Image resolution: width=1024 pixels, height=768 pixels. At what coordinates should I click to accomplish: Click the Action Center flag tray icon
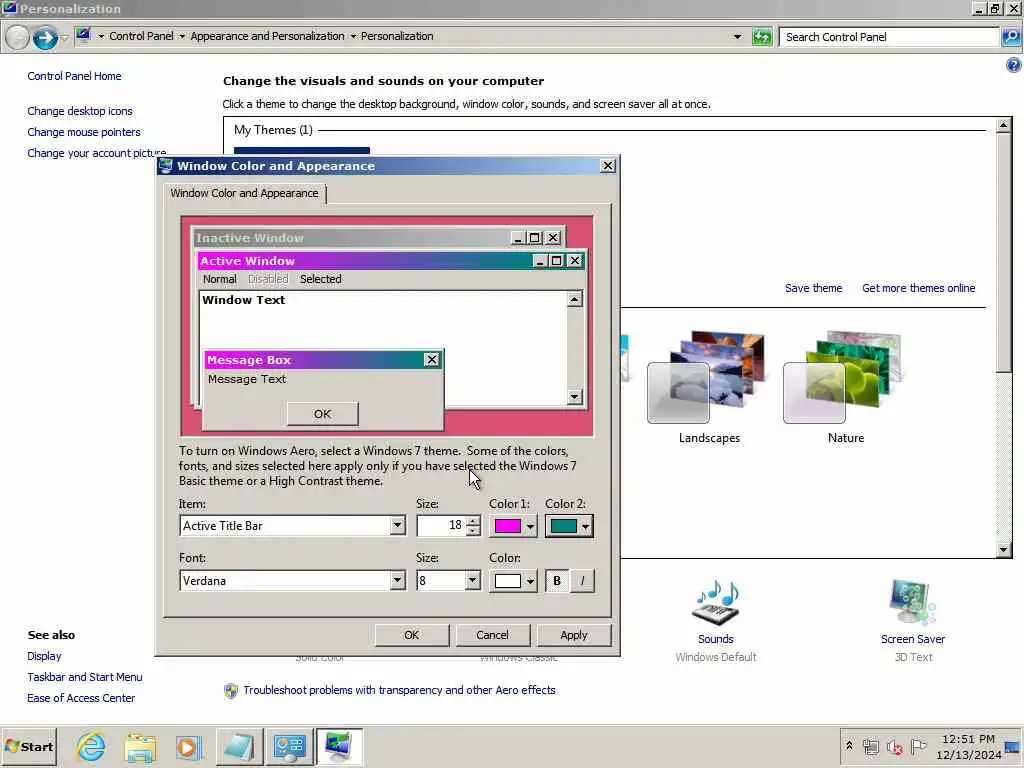[x=918, y=746]
